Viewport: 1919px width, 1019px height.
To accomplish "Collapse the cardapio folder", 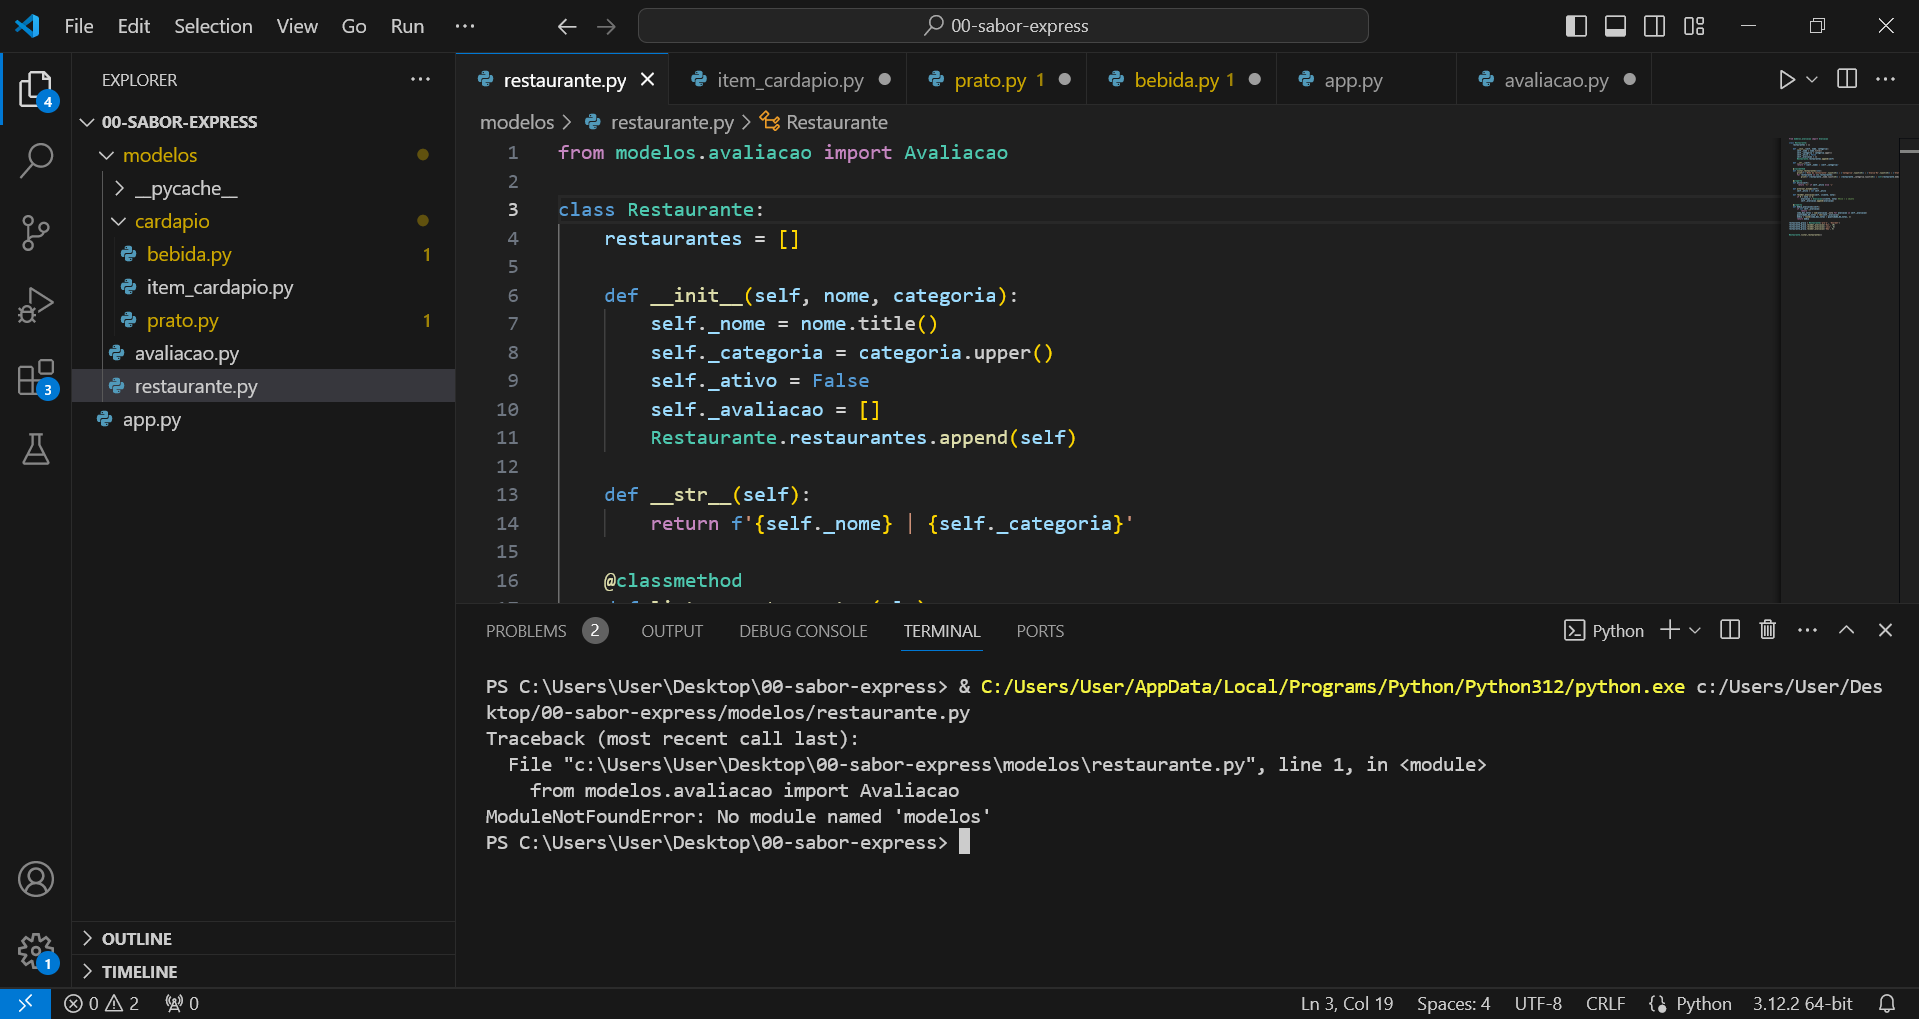I will point(263,221).
